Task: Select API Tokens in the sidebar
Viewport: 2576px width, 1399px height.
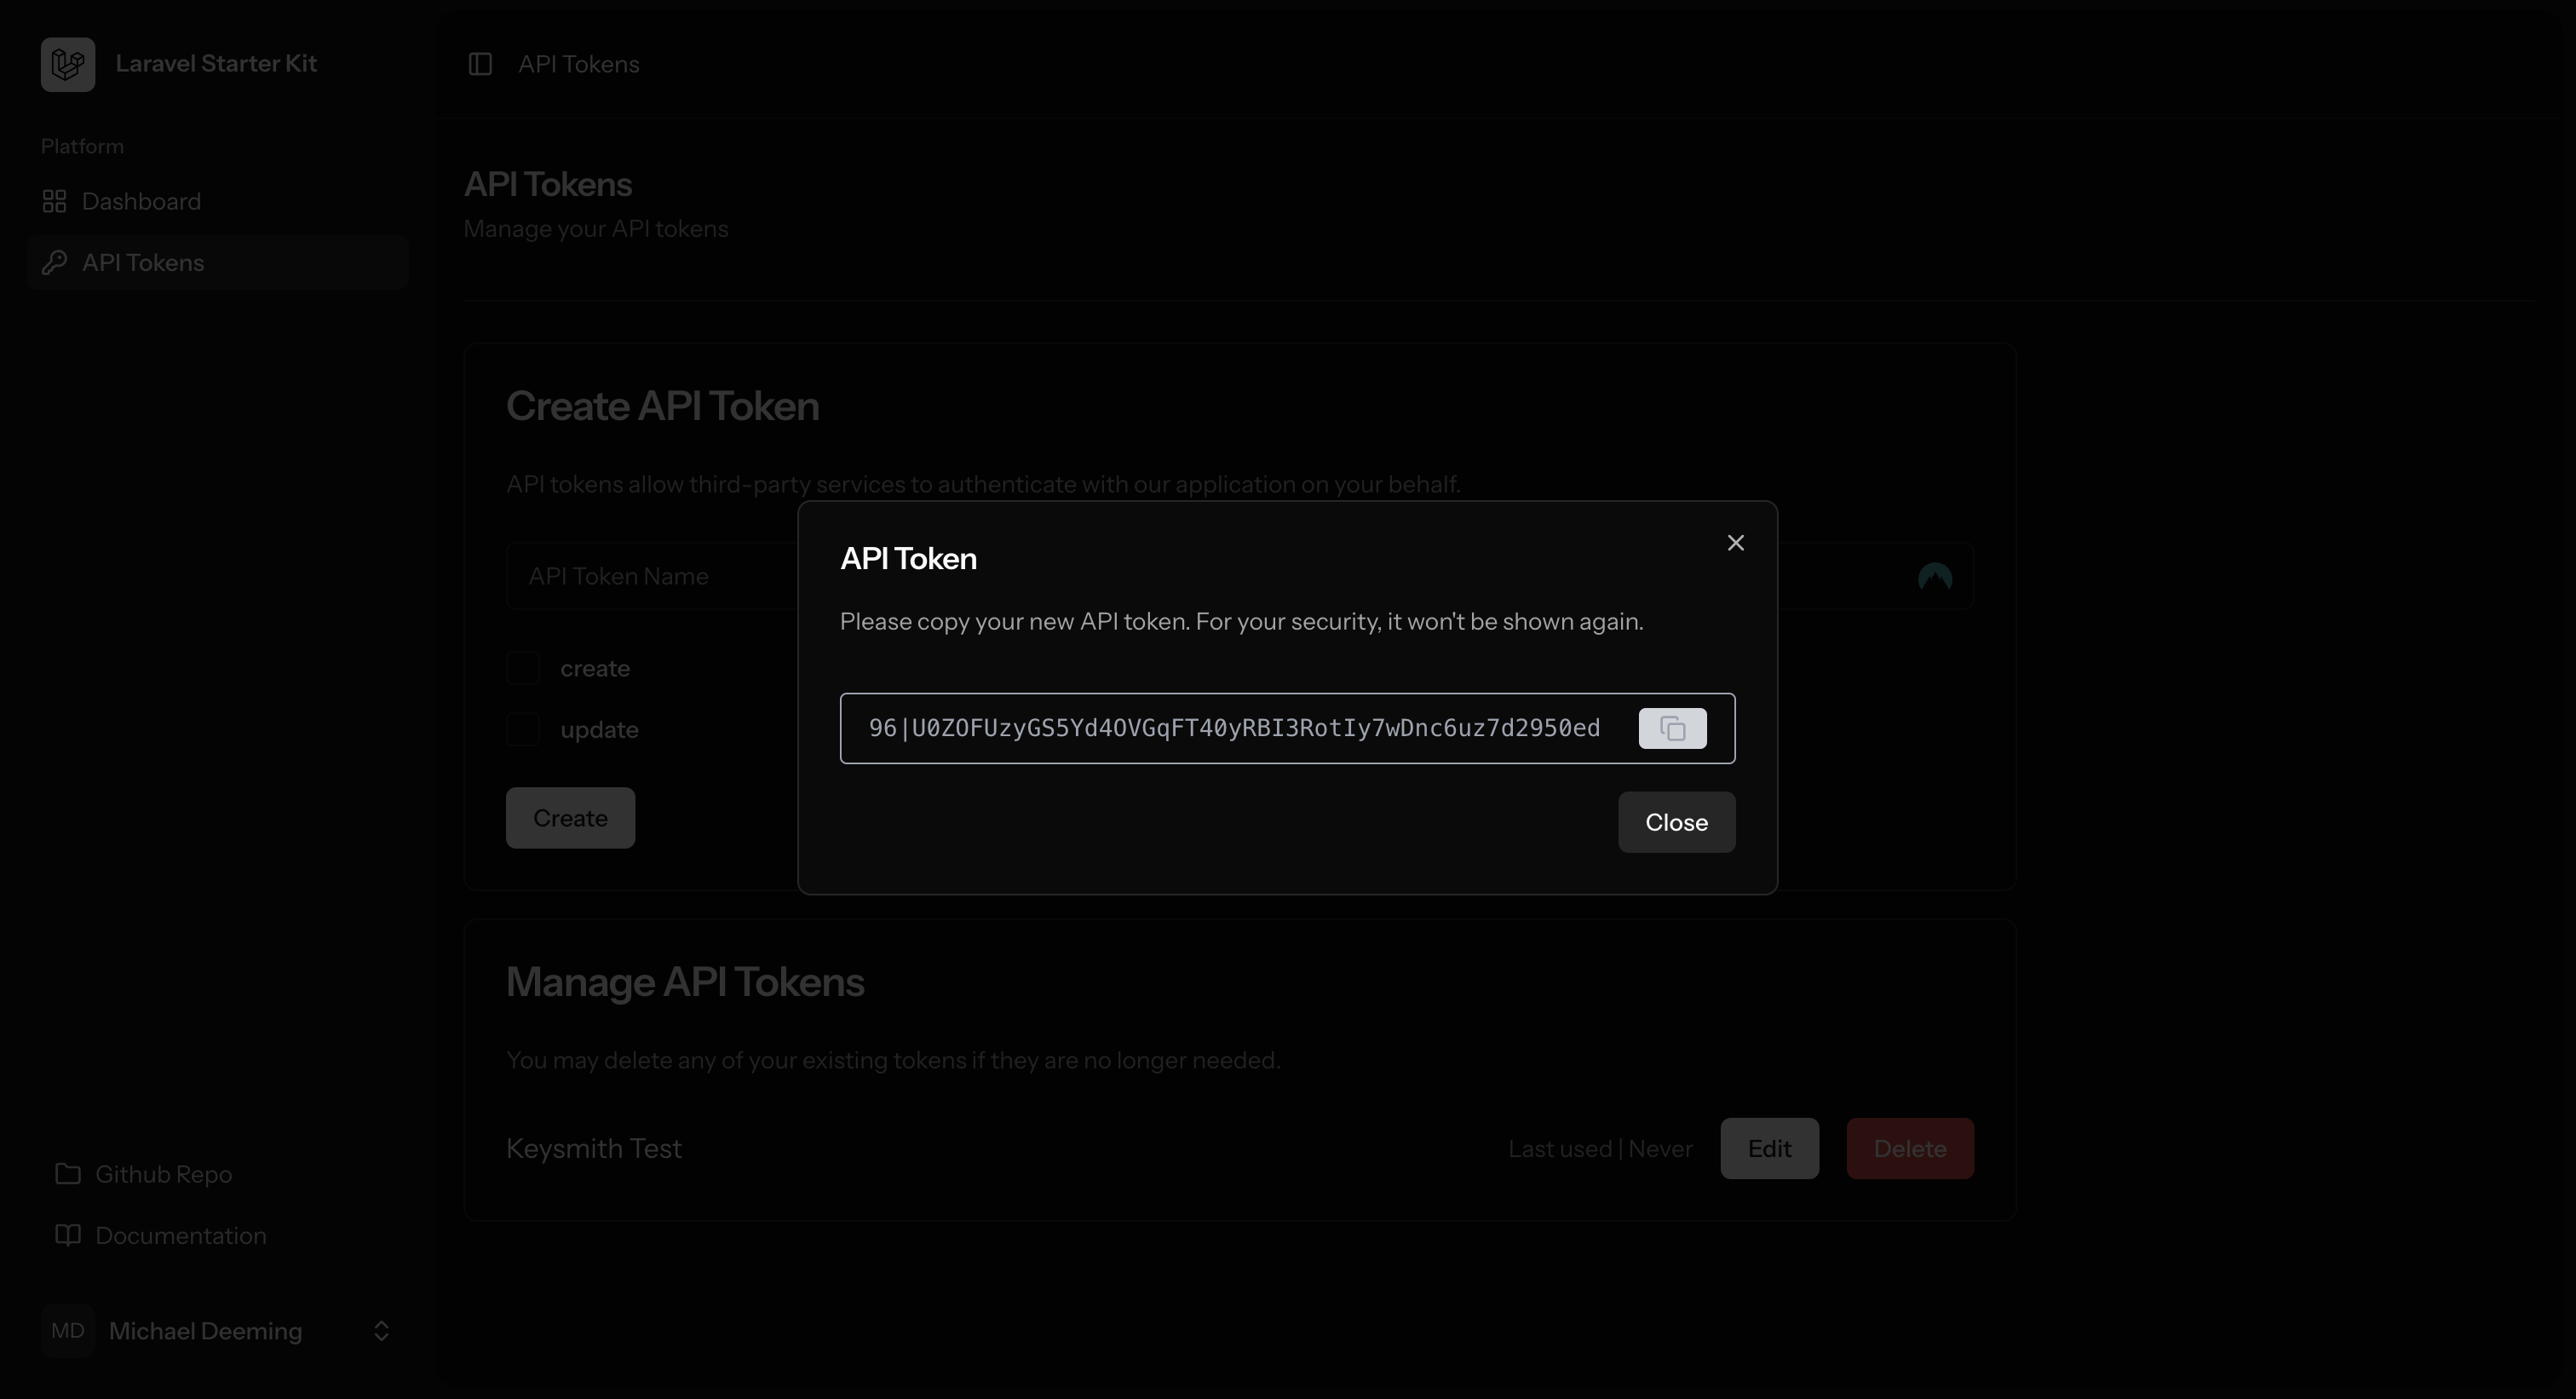Action: (144, 263)
